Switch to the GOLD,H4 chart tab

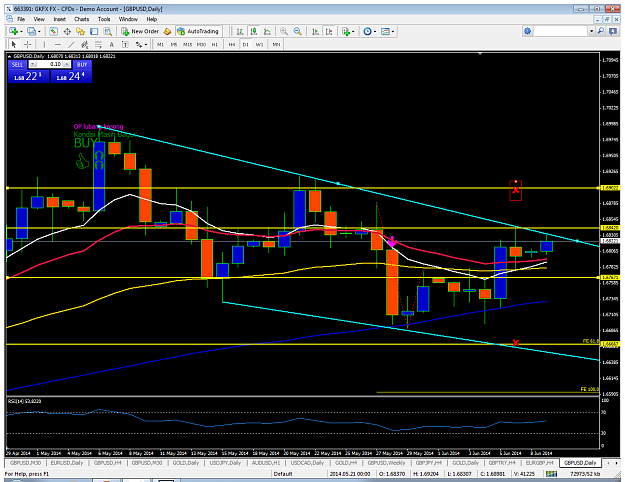[x=346, y=463]
